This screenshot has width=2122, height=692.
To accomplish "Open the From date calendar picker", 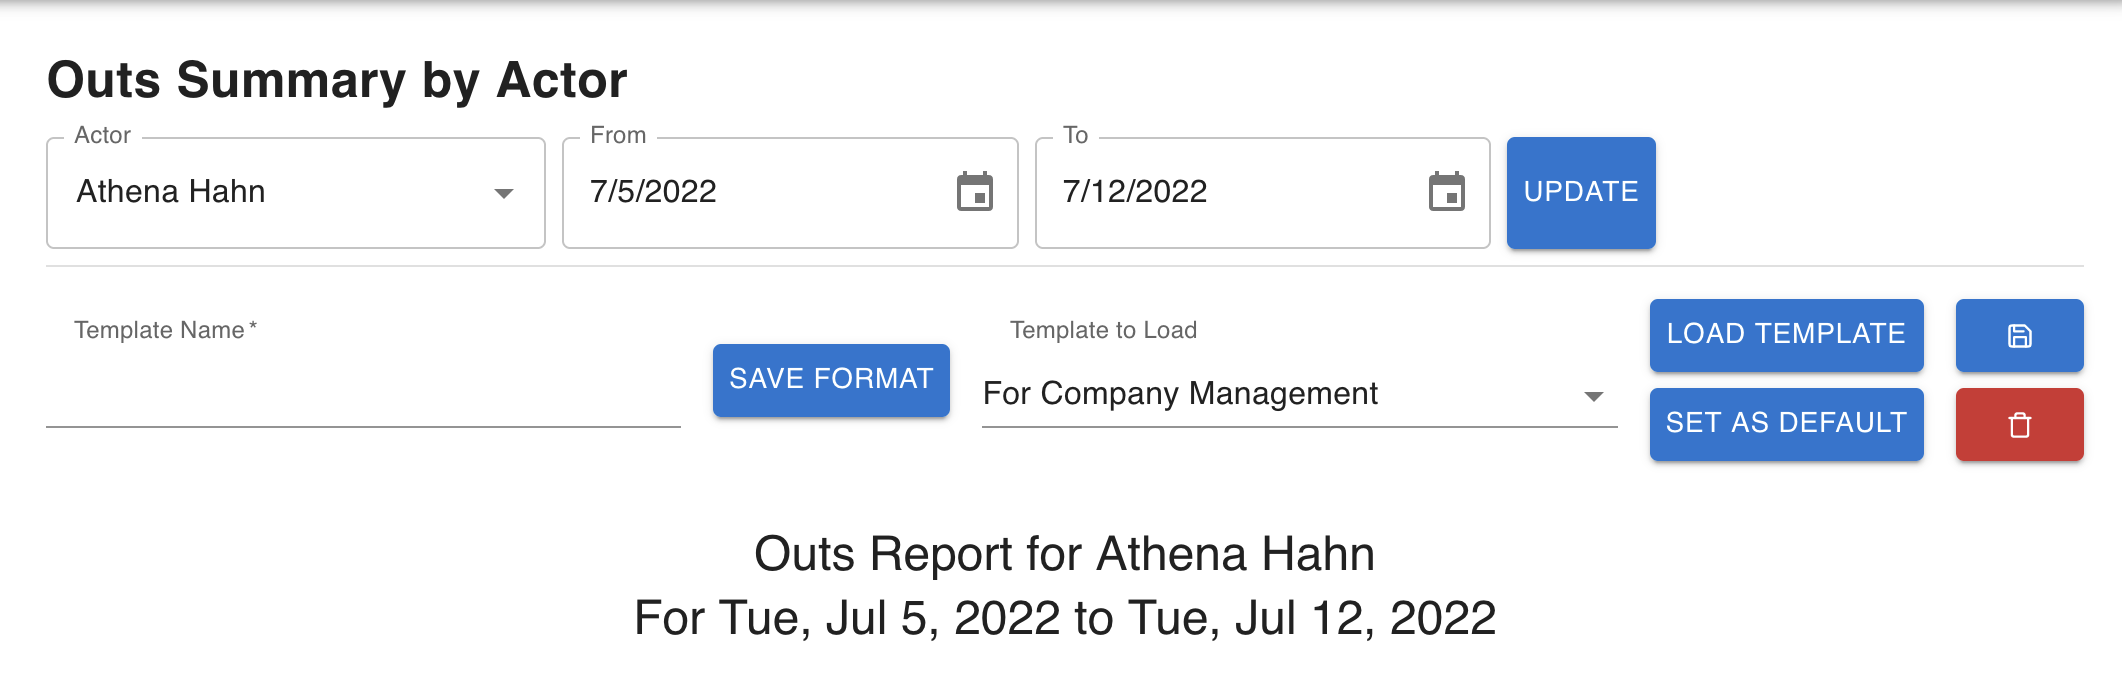I will tap(975, 192).
